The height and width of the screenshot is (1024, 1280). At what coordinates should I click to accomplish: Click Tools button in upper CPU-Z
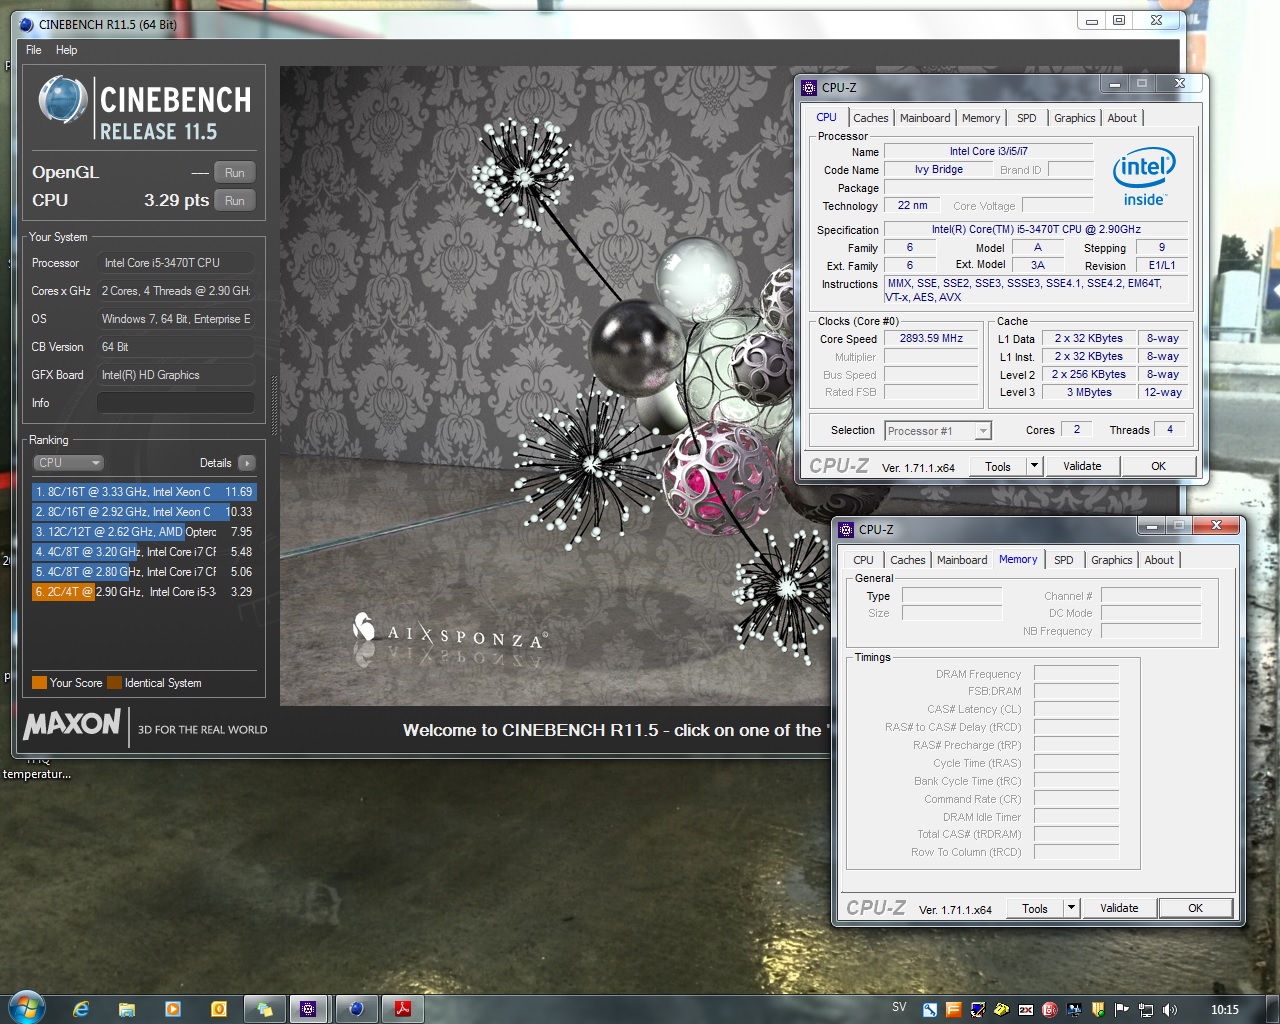click(x=998, y=466)
